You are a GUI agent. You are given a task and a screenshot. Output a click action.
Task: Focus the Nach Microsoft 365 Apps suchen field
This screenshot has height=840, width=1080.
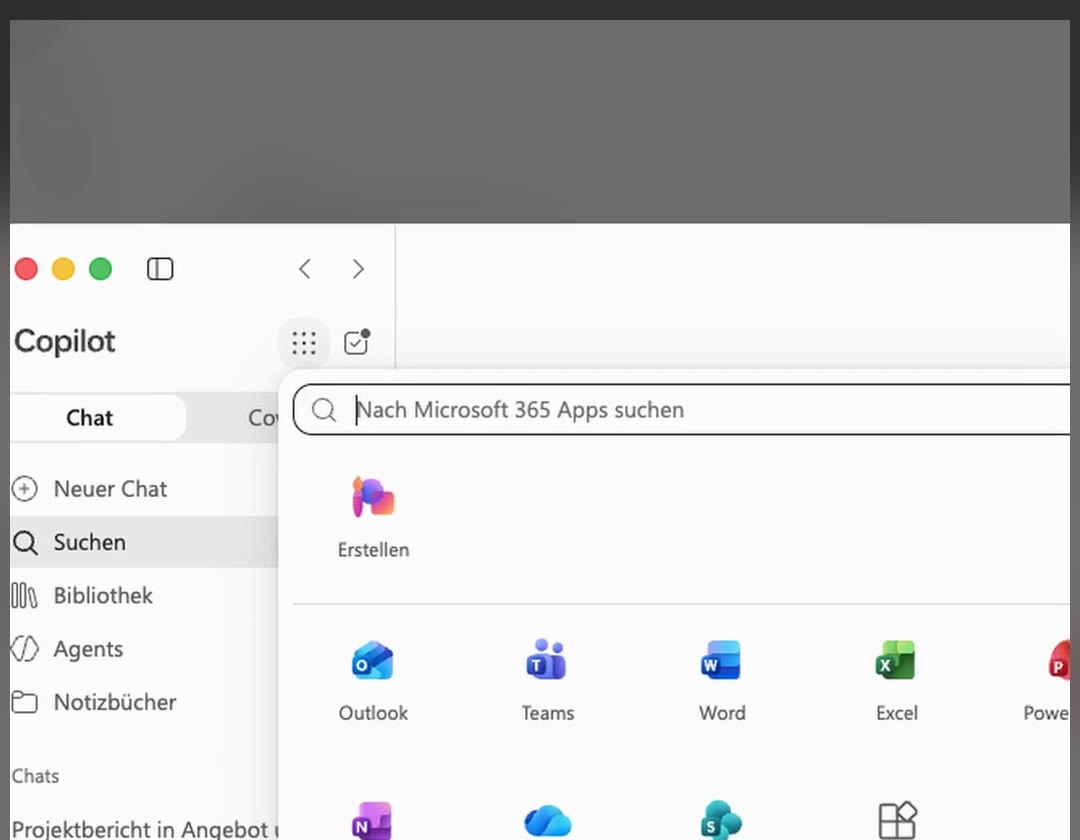[681, 410]
